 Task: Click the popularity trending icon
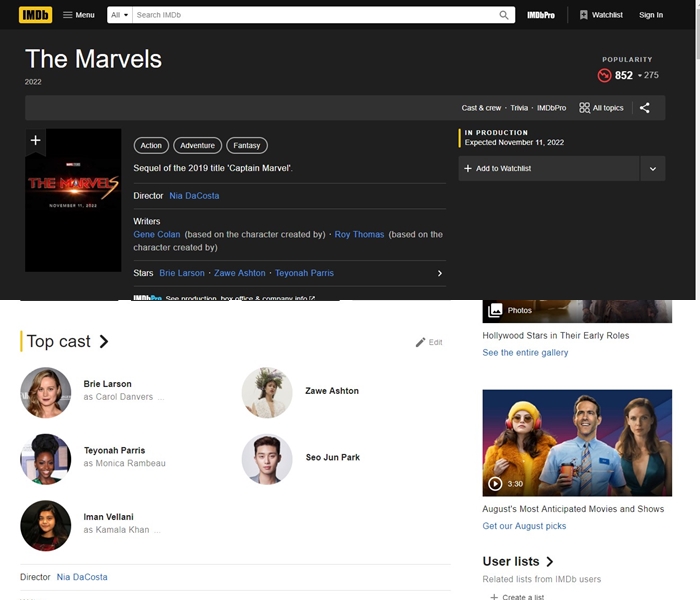[x=604, y=75]
